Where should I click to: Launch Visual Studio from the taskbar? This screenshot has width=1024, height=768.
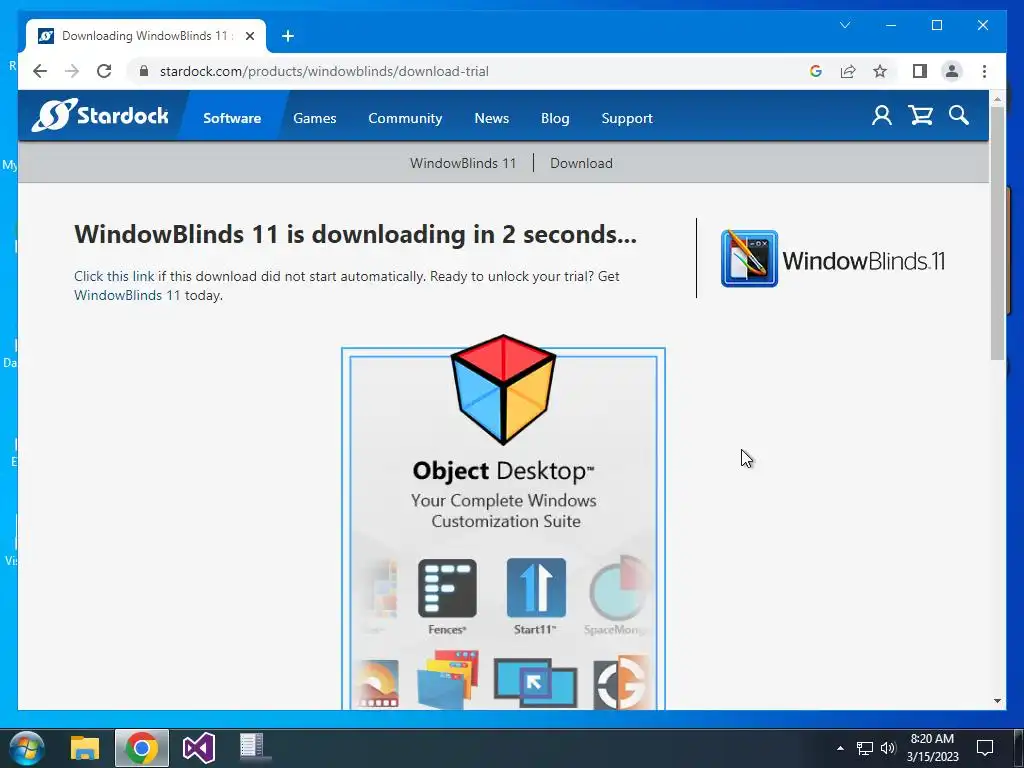(199, 748)
